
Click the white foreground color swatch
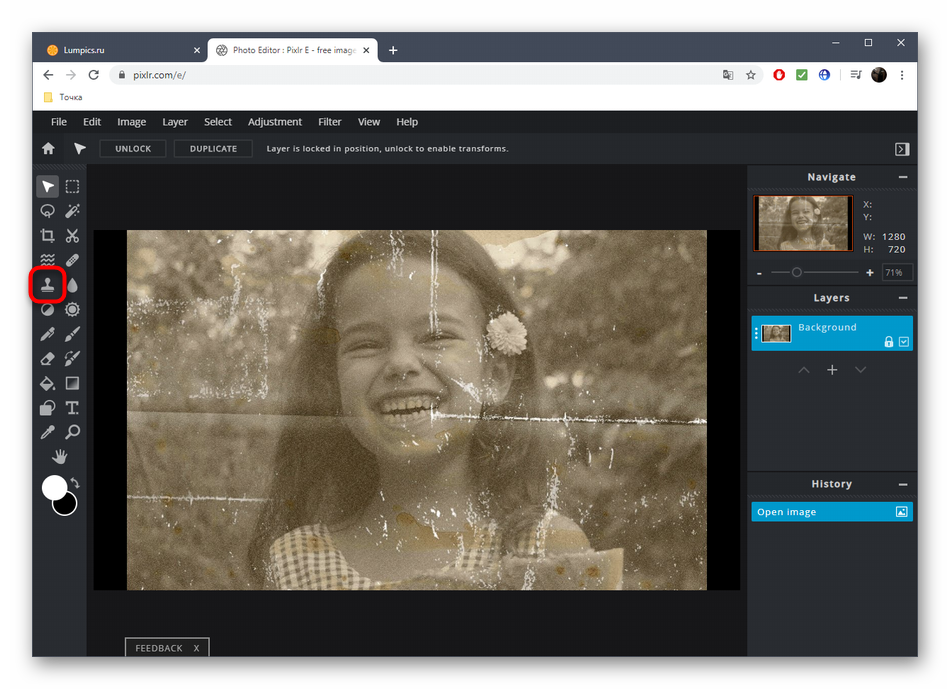pos(53,487)
